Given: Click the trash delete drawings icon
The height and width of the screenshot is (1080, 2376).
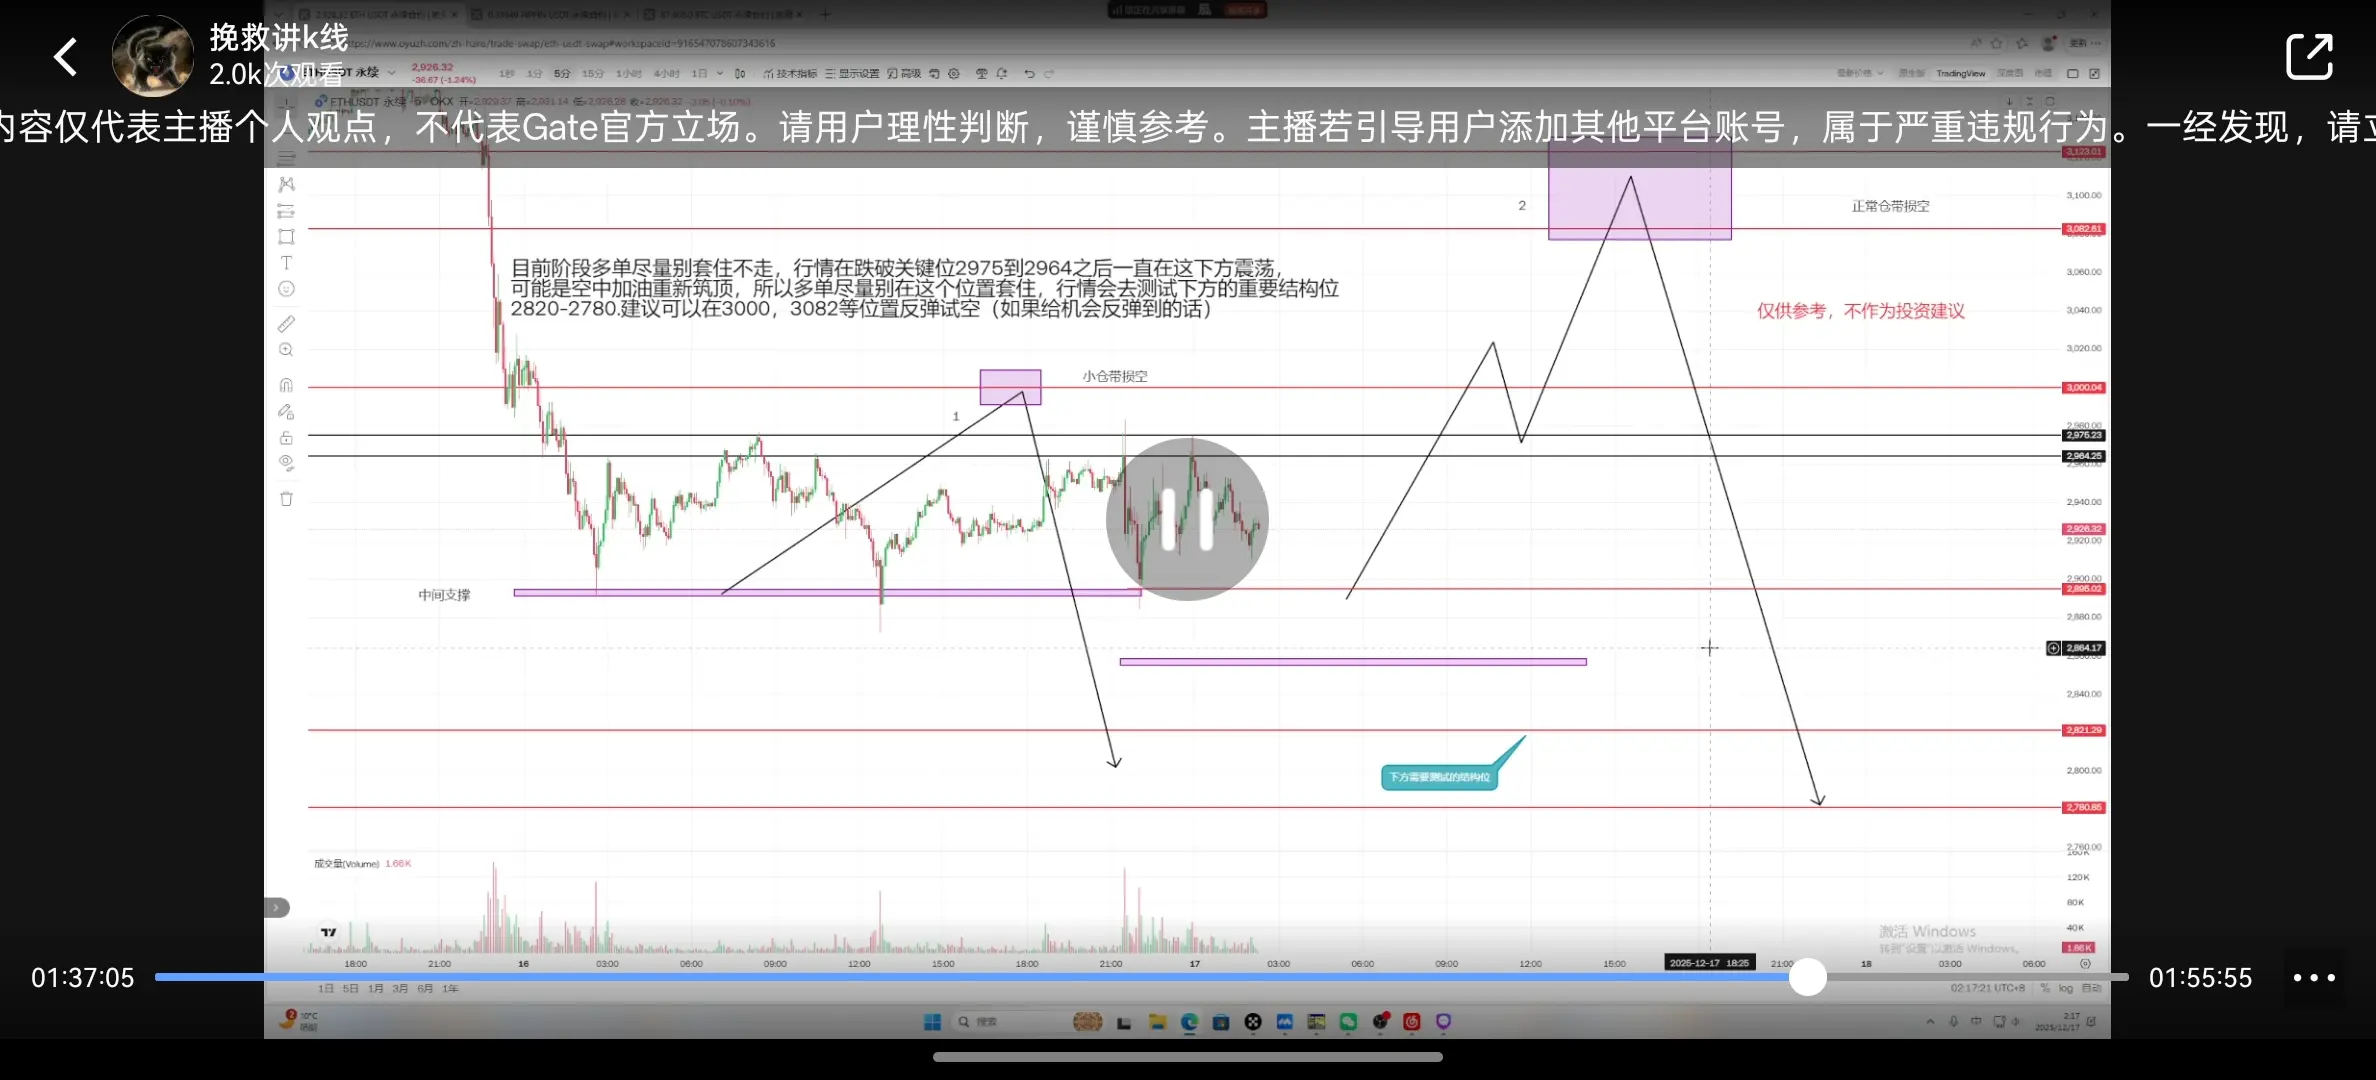Looking at the screenshot, I should 286,499.
